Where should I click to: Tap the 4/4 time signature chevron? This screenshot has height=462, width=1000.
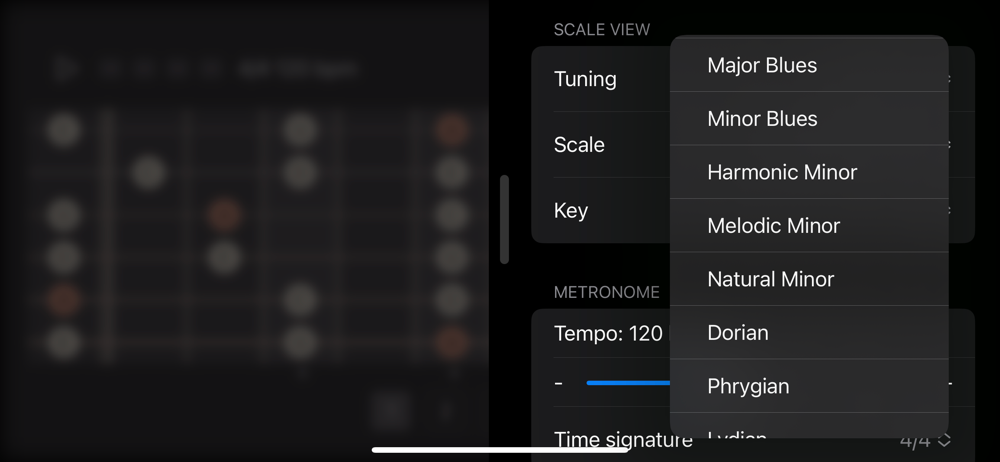(x=945, y=440)
